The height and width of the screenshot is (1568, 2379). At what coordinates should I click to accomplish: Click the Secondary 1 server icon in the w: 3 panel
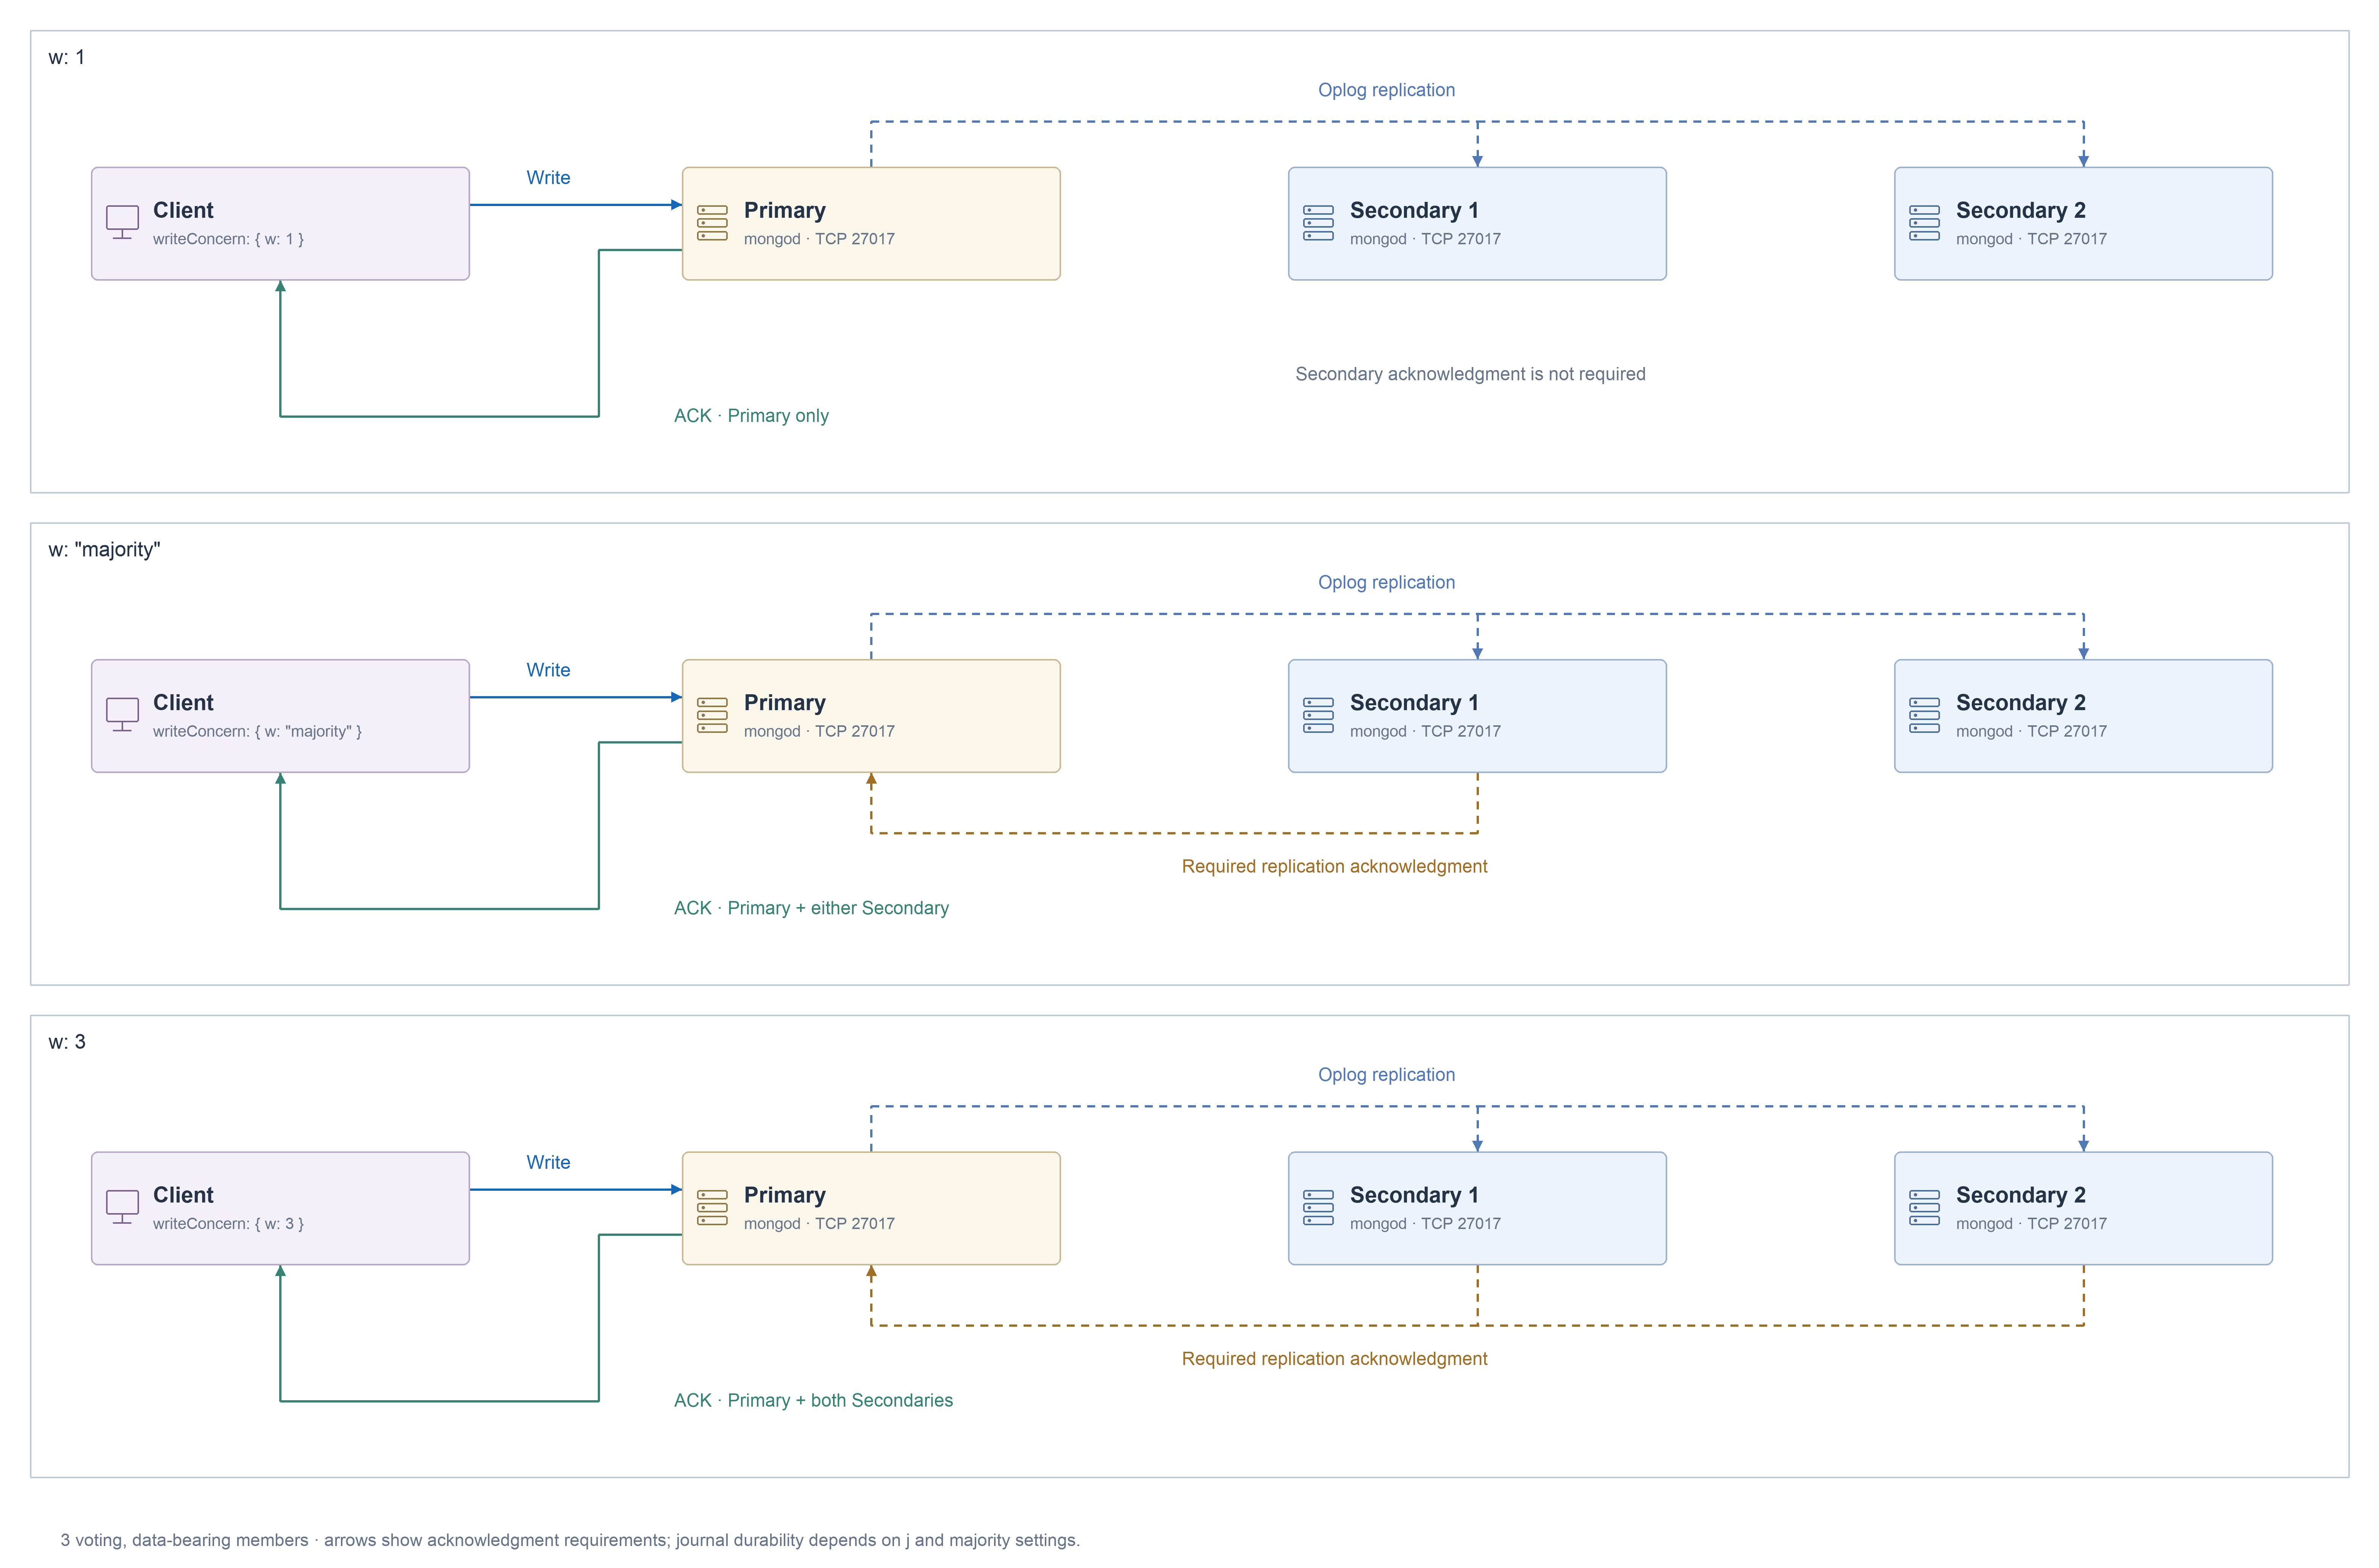(1318, 1207)
